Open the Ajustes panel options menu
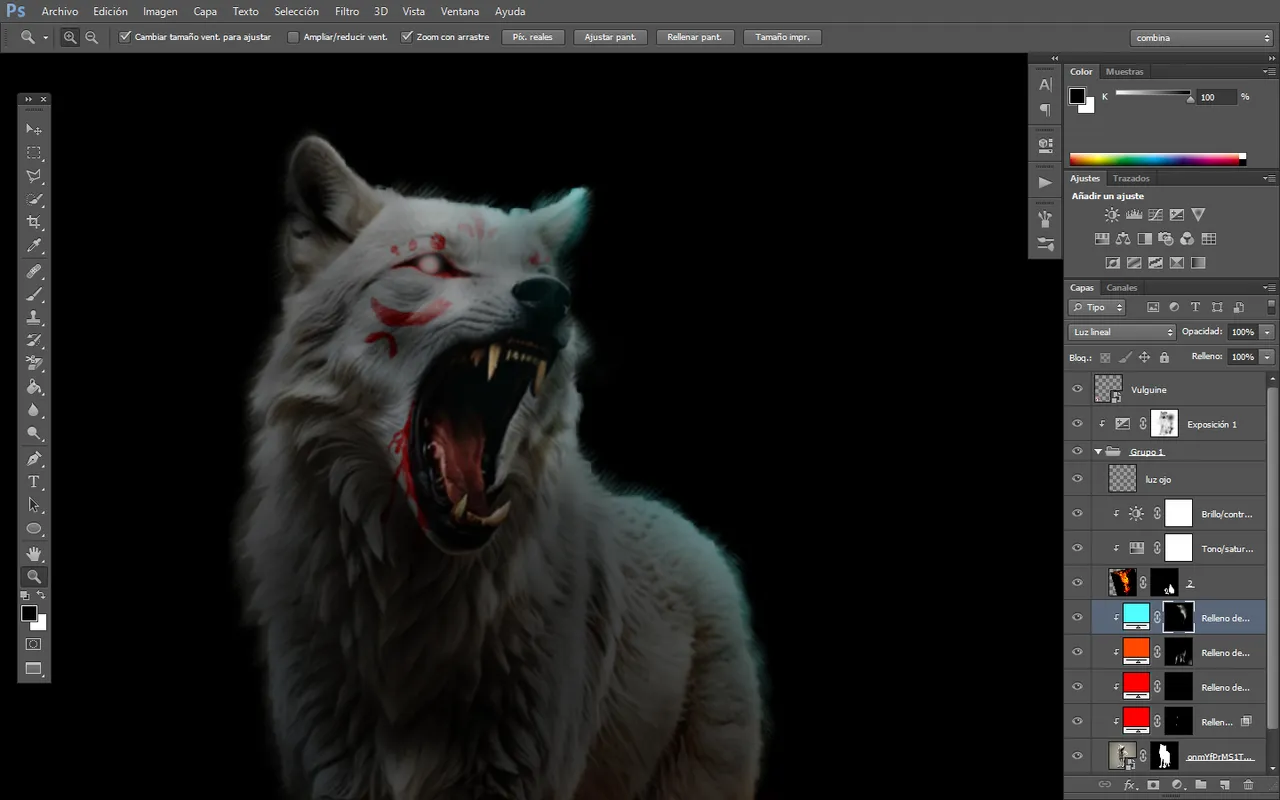The width and height of the screenshot is (1280, 800). tap(1269, 178)
